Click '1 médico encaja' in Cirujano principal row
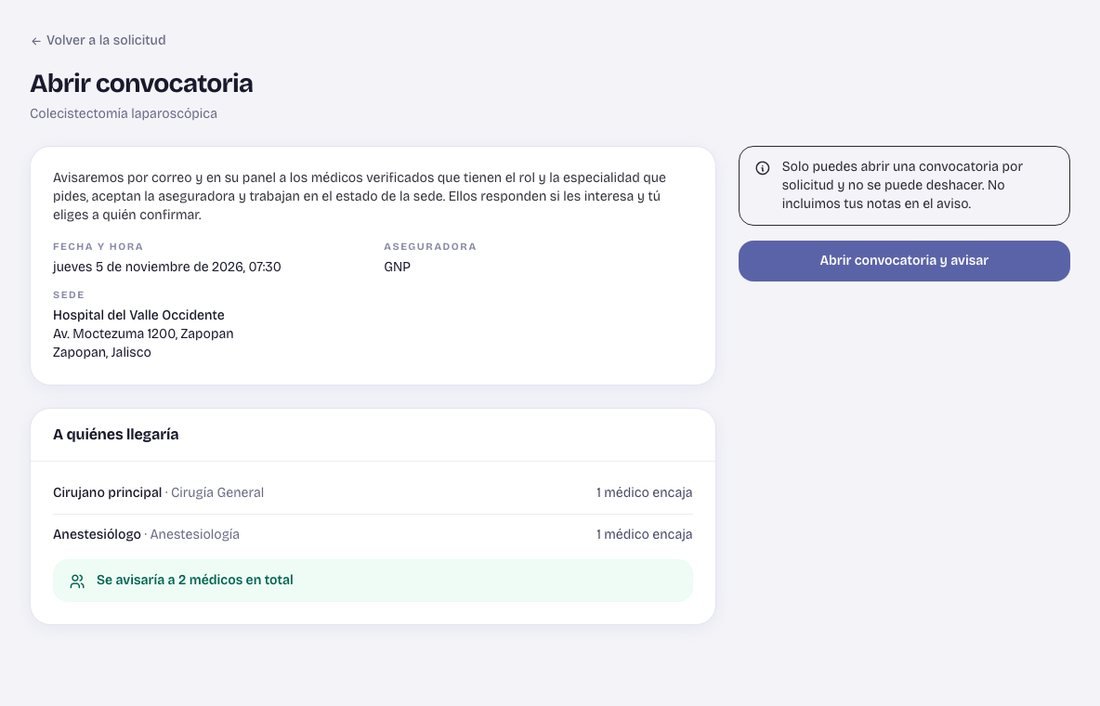 644,493
